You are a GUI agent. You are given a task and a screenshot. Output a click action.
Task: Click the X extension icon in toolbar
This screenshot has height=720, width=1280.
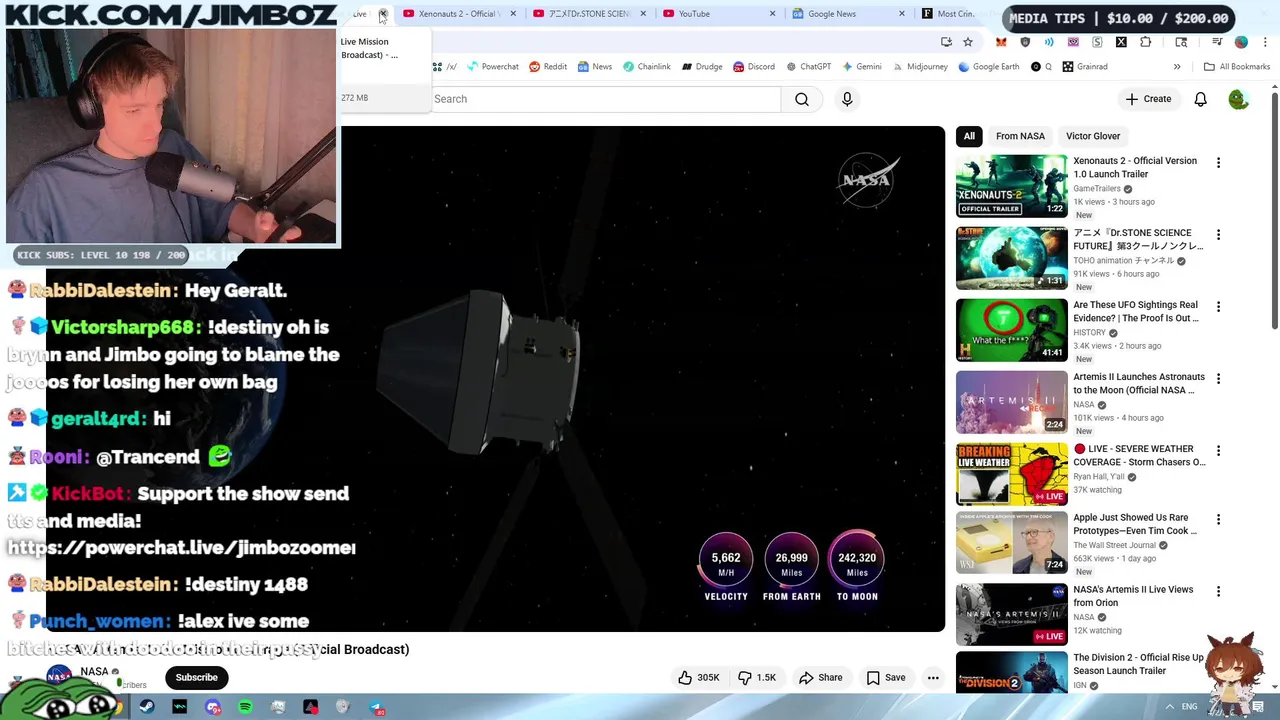[x=1121, y=42]
